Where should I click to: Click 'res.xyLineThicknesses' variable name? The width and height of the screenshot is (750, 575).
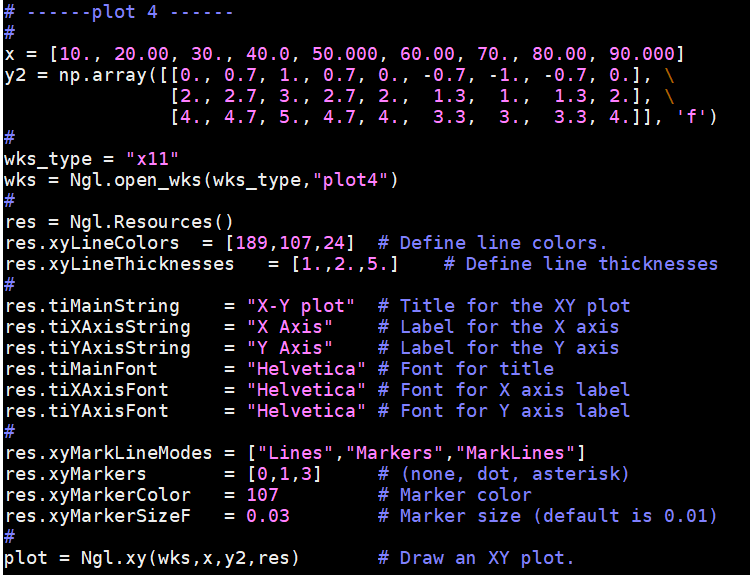click(x=120, y=264)
